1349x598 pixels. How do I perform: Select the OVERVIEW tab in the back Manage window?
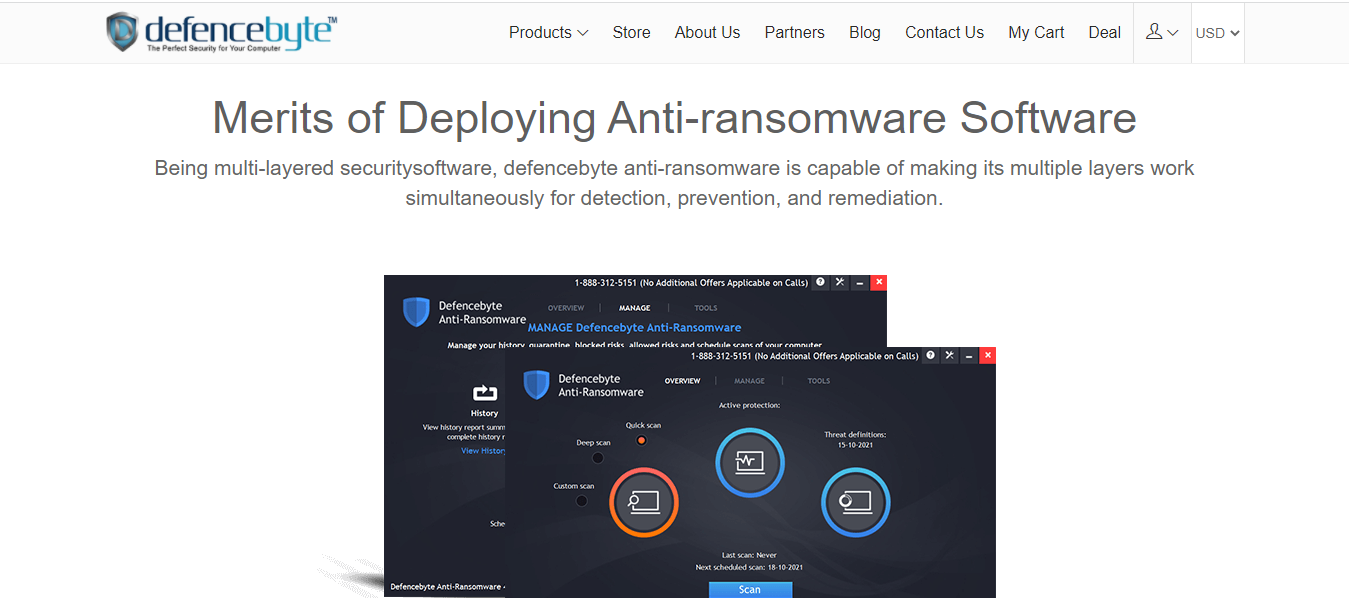(x=566, y=308)
